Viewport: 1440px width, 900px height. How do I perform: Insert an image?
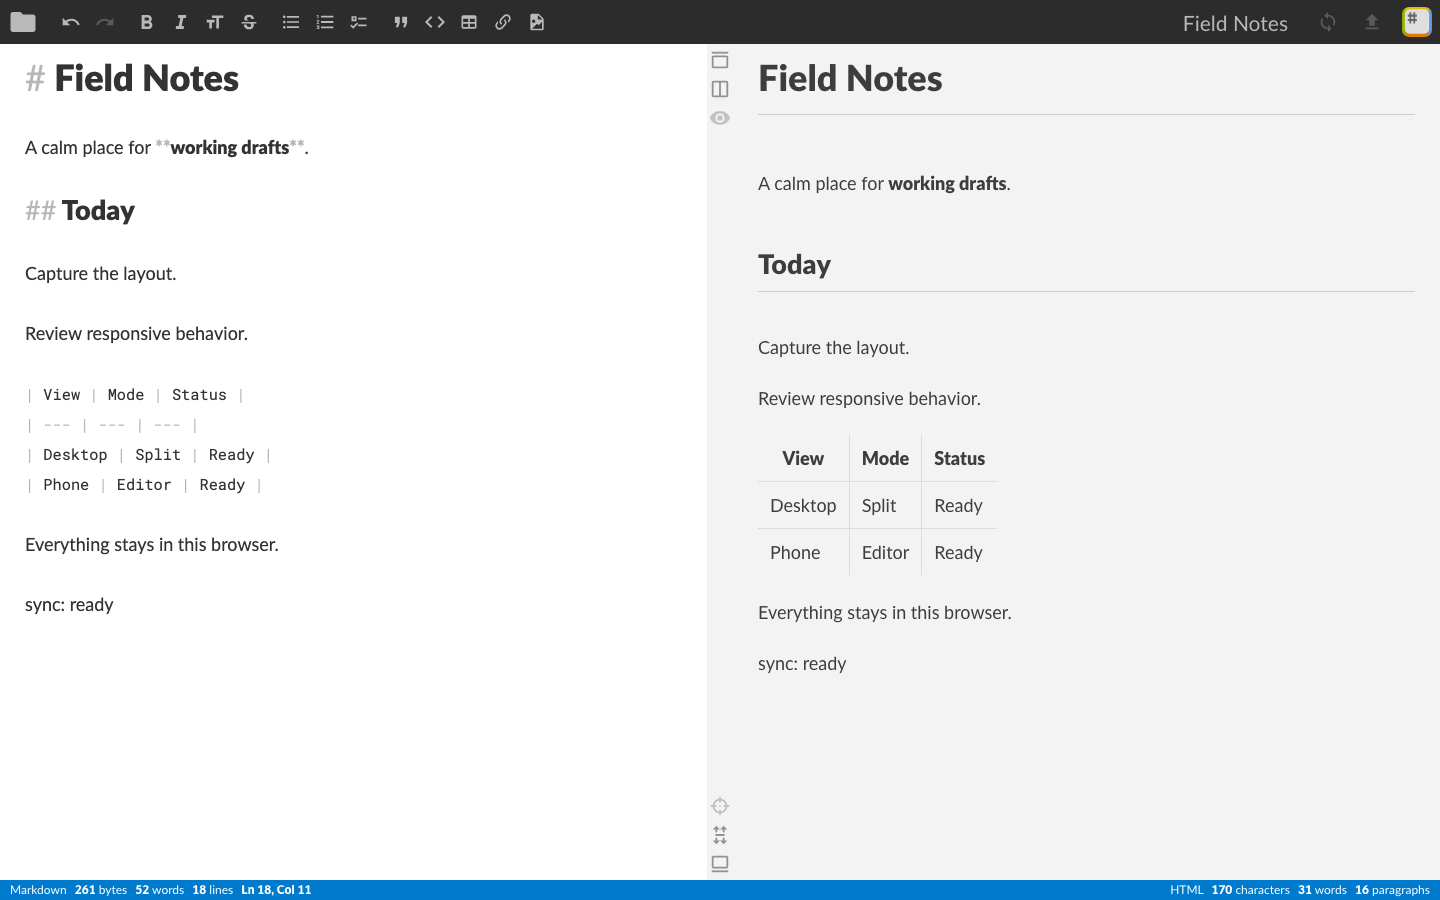537,22
